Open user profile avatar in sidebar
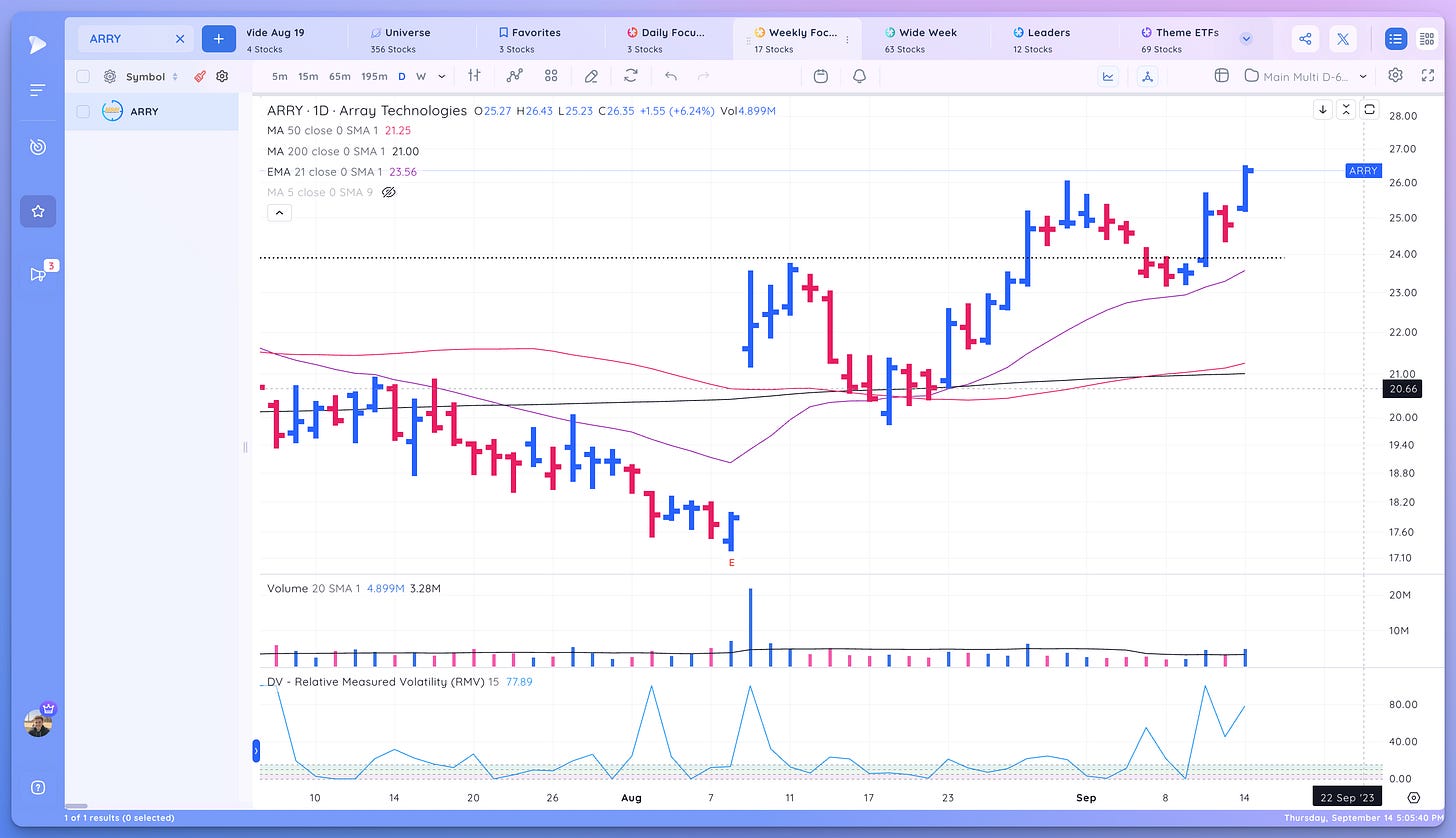 tap(38, 722)
